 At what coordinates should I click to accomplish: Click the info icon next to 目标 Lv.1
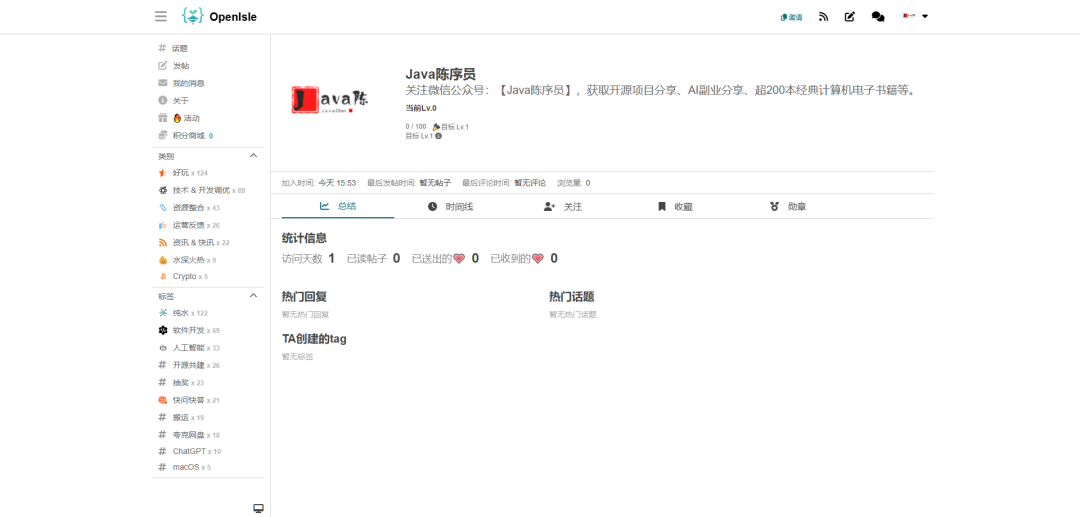pyautogui.click(x=438, y=136)
